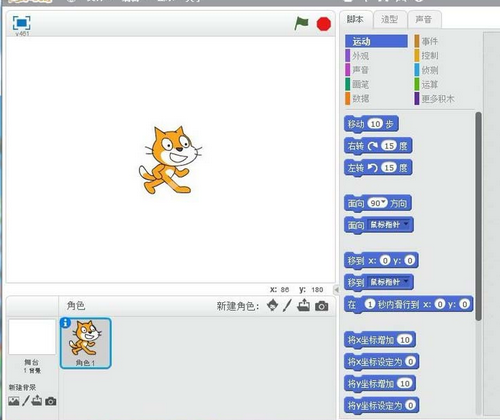Choose new sprite from library icon
Screen dimensions: 500x420
coord(273,305)
